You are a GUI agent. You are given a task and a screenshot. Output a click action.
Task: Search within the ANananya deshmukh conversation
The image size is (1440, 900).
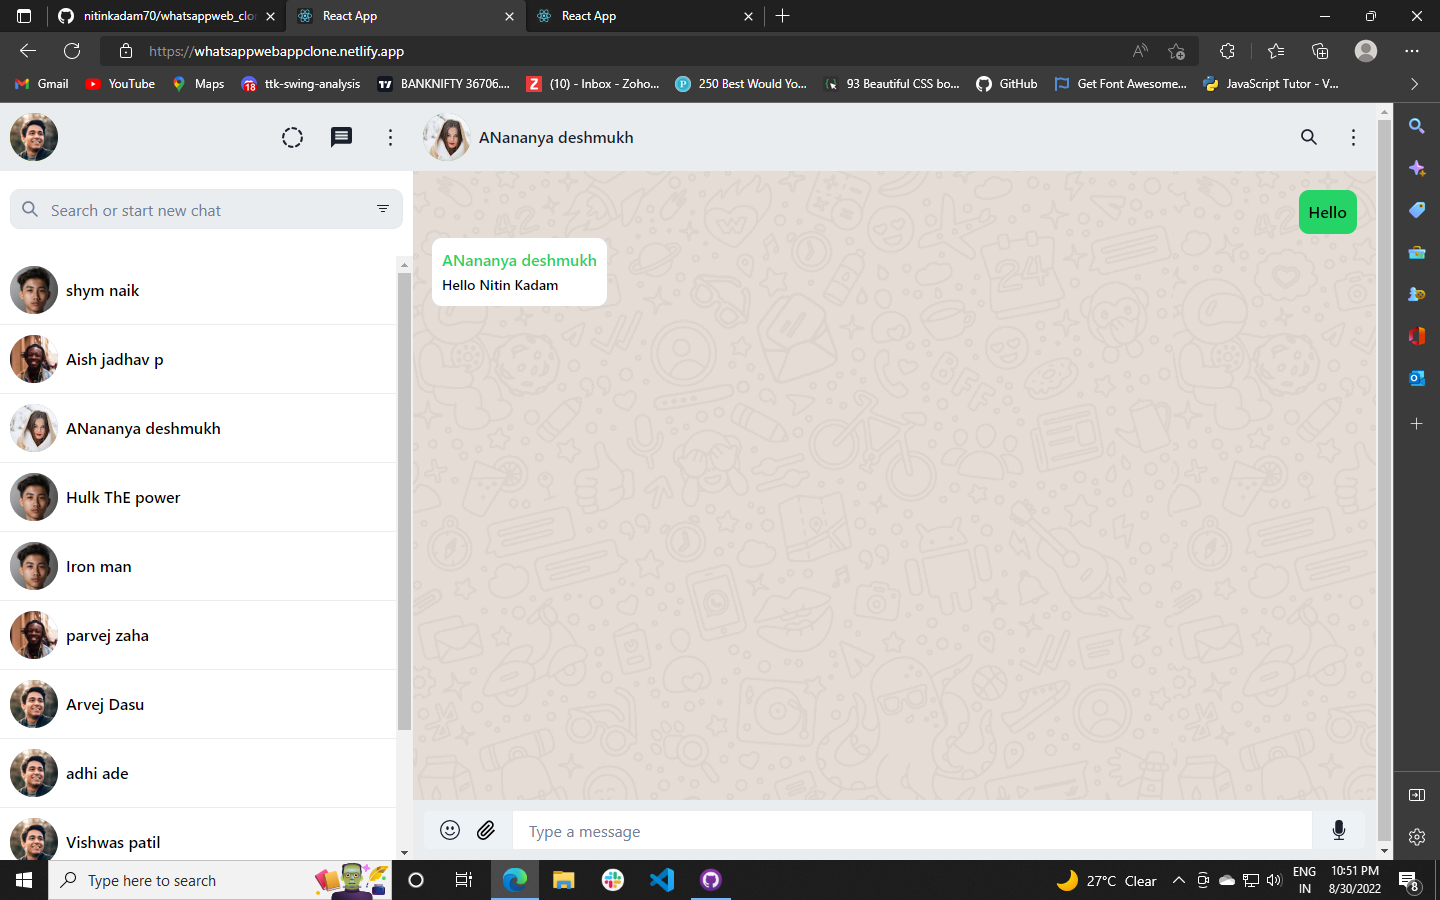point(1309,137)
